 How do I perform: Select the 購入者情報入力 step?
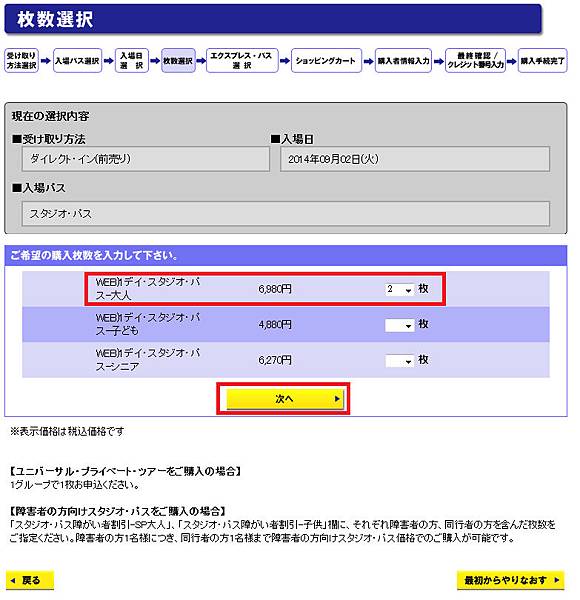pyautogui.click(x=403, y=60)
